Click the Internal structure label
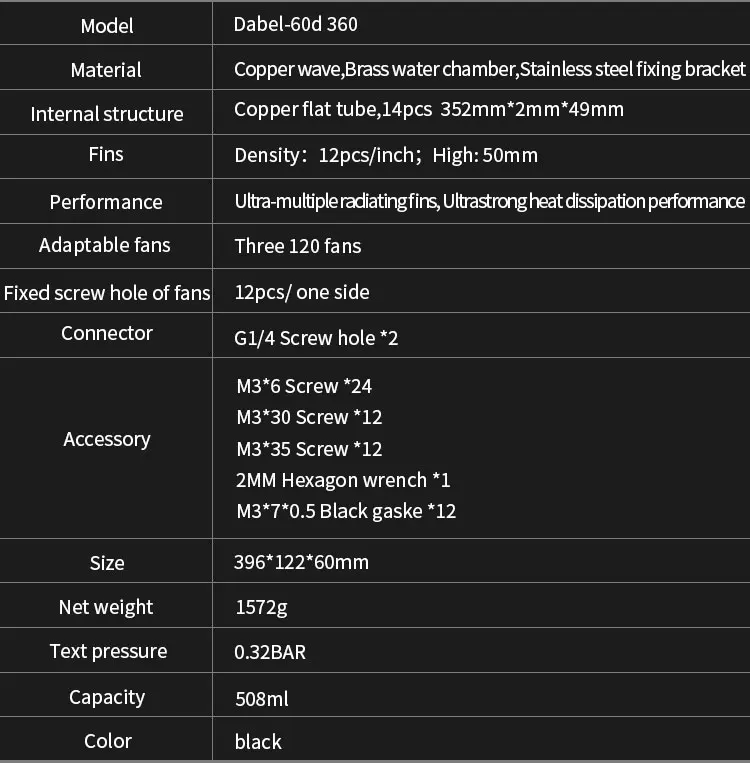This screenshot has width=750, height=763. pos(107,114)
